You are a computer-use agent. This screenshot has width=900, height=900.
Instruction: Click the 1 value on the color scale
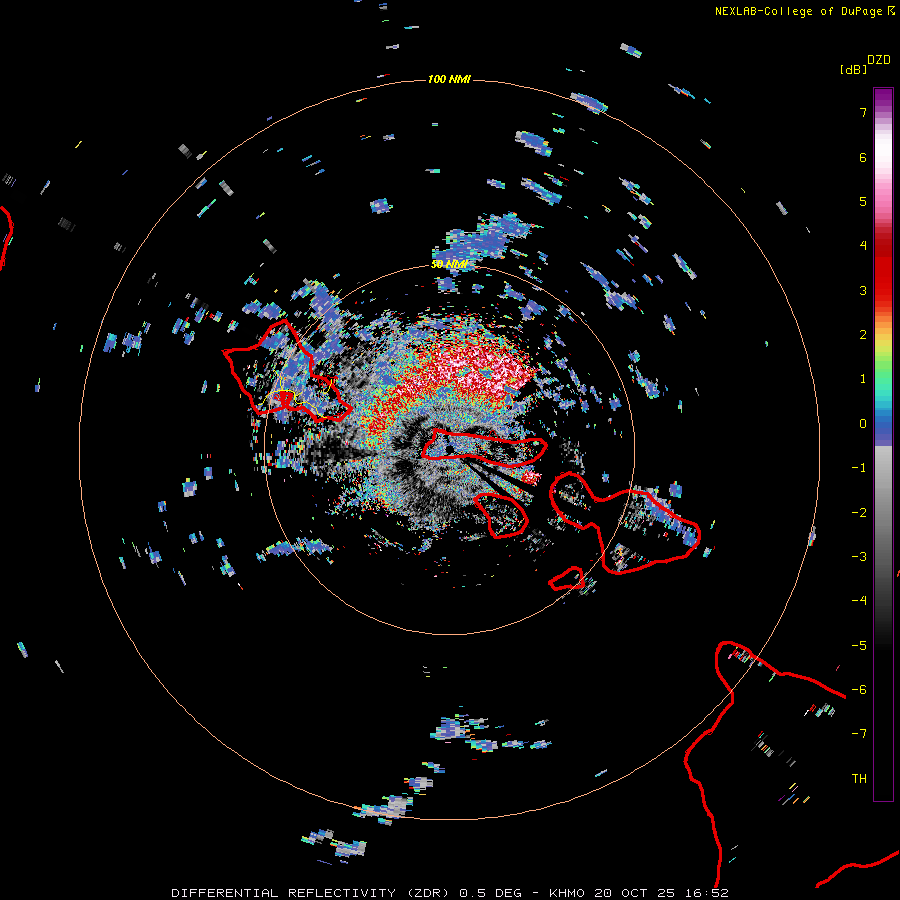(x=863, y=379)
